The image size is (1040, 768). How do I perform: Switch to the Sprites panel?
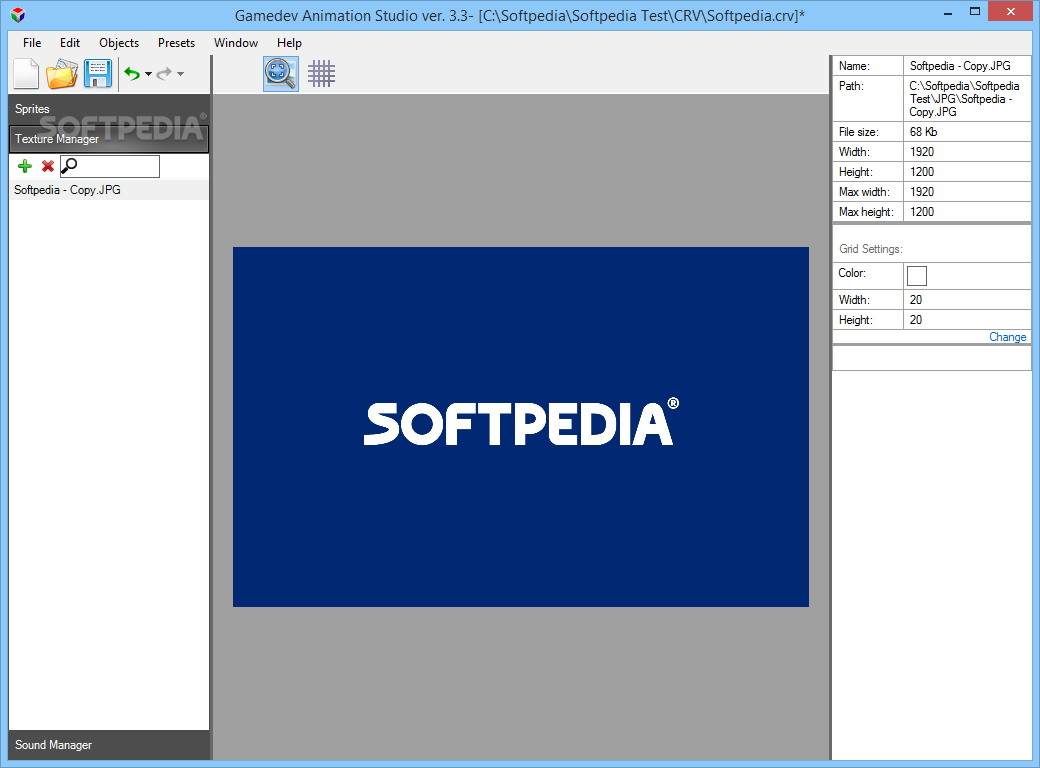click(109, 109)
